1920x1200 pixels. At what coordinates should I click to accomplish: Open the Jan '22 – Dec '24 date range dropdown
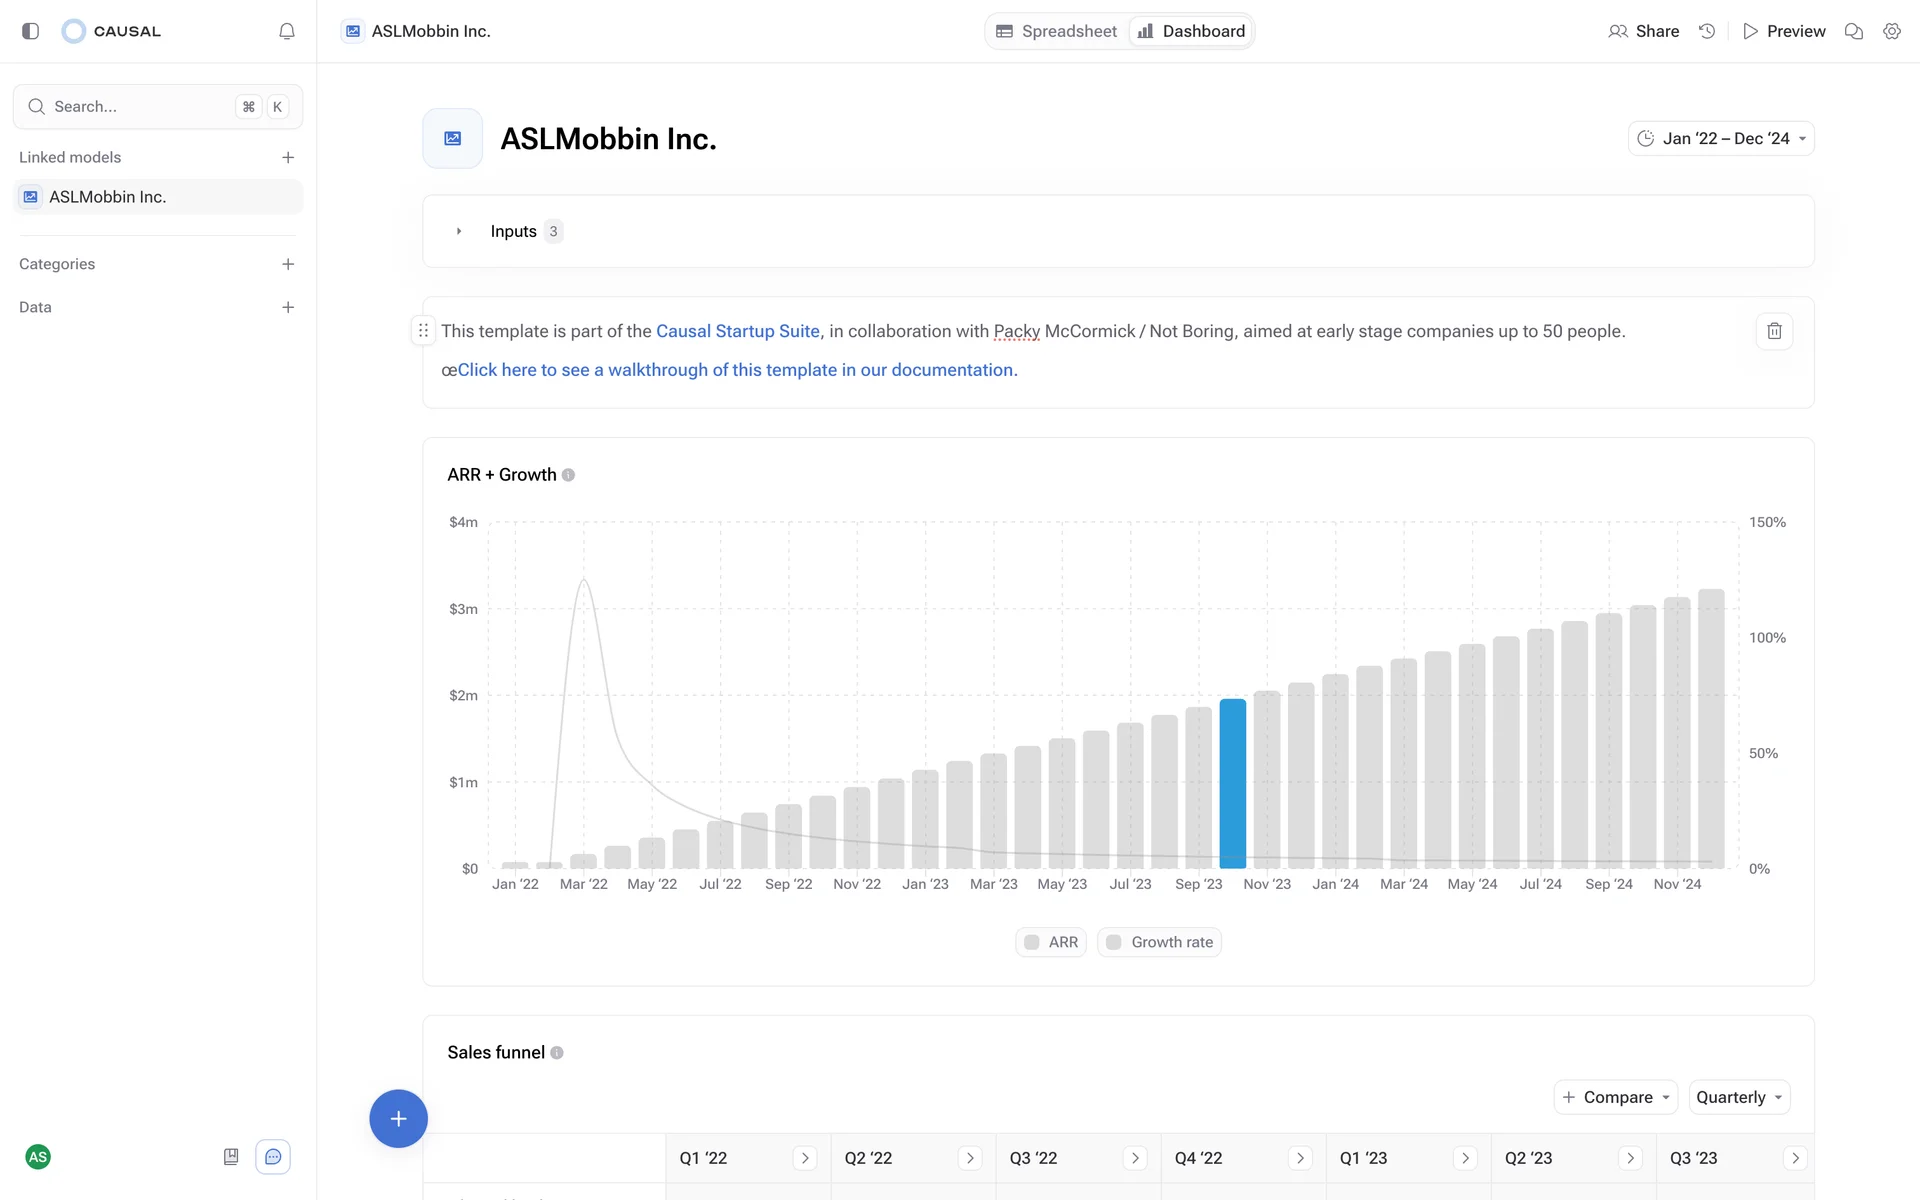coord(1721,139)
